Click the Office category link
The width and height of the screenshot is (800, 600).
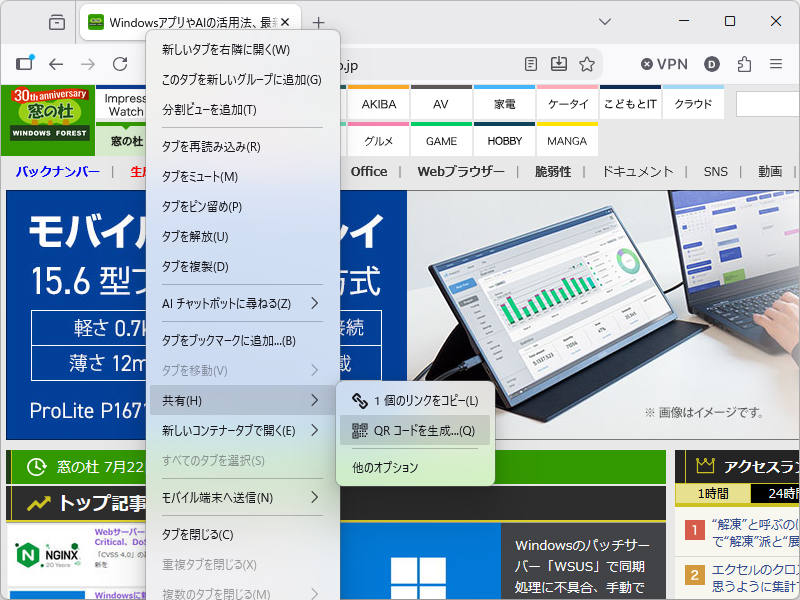(369, 171)
